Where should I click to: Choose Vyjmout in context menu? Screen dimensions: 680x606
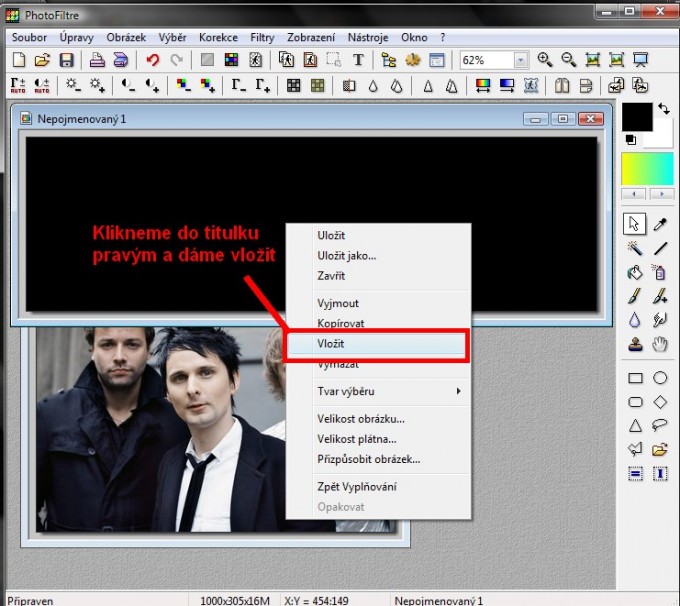pos(378,303)
